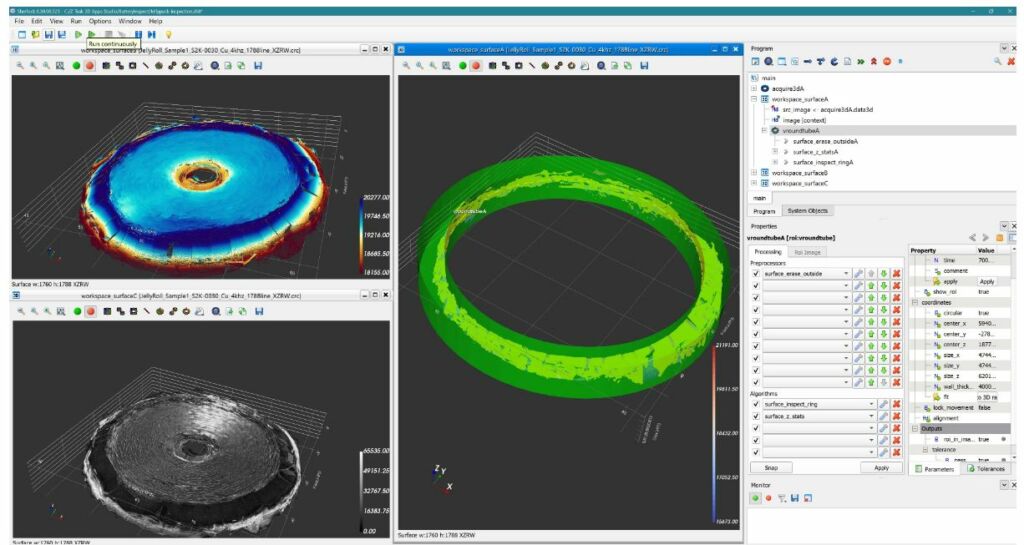This screenshot has height=545, width=1024.
Task: Click the magnifier search icon in Program panel
Action: tap(997, 61)
